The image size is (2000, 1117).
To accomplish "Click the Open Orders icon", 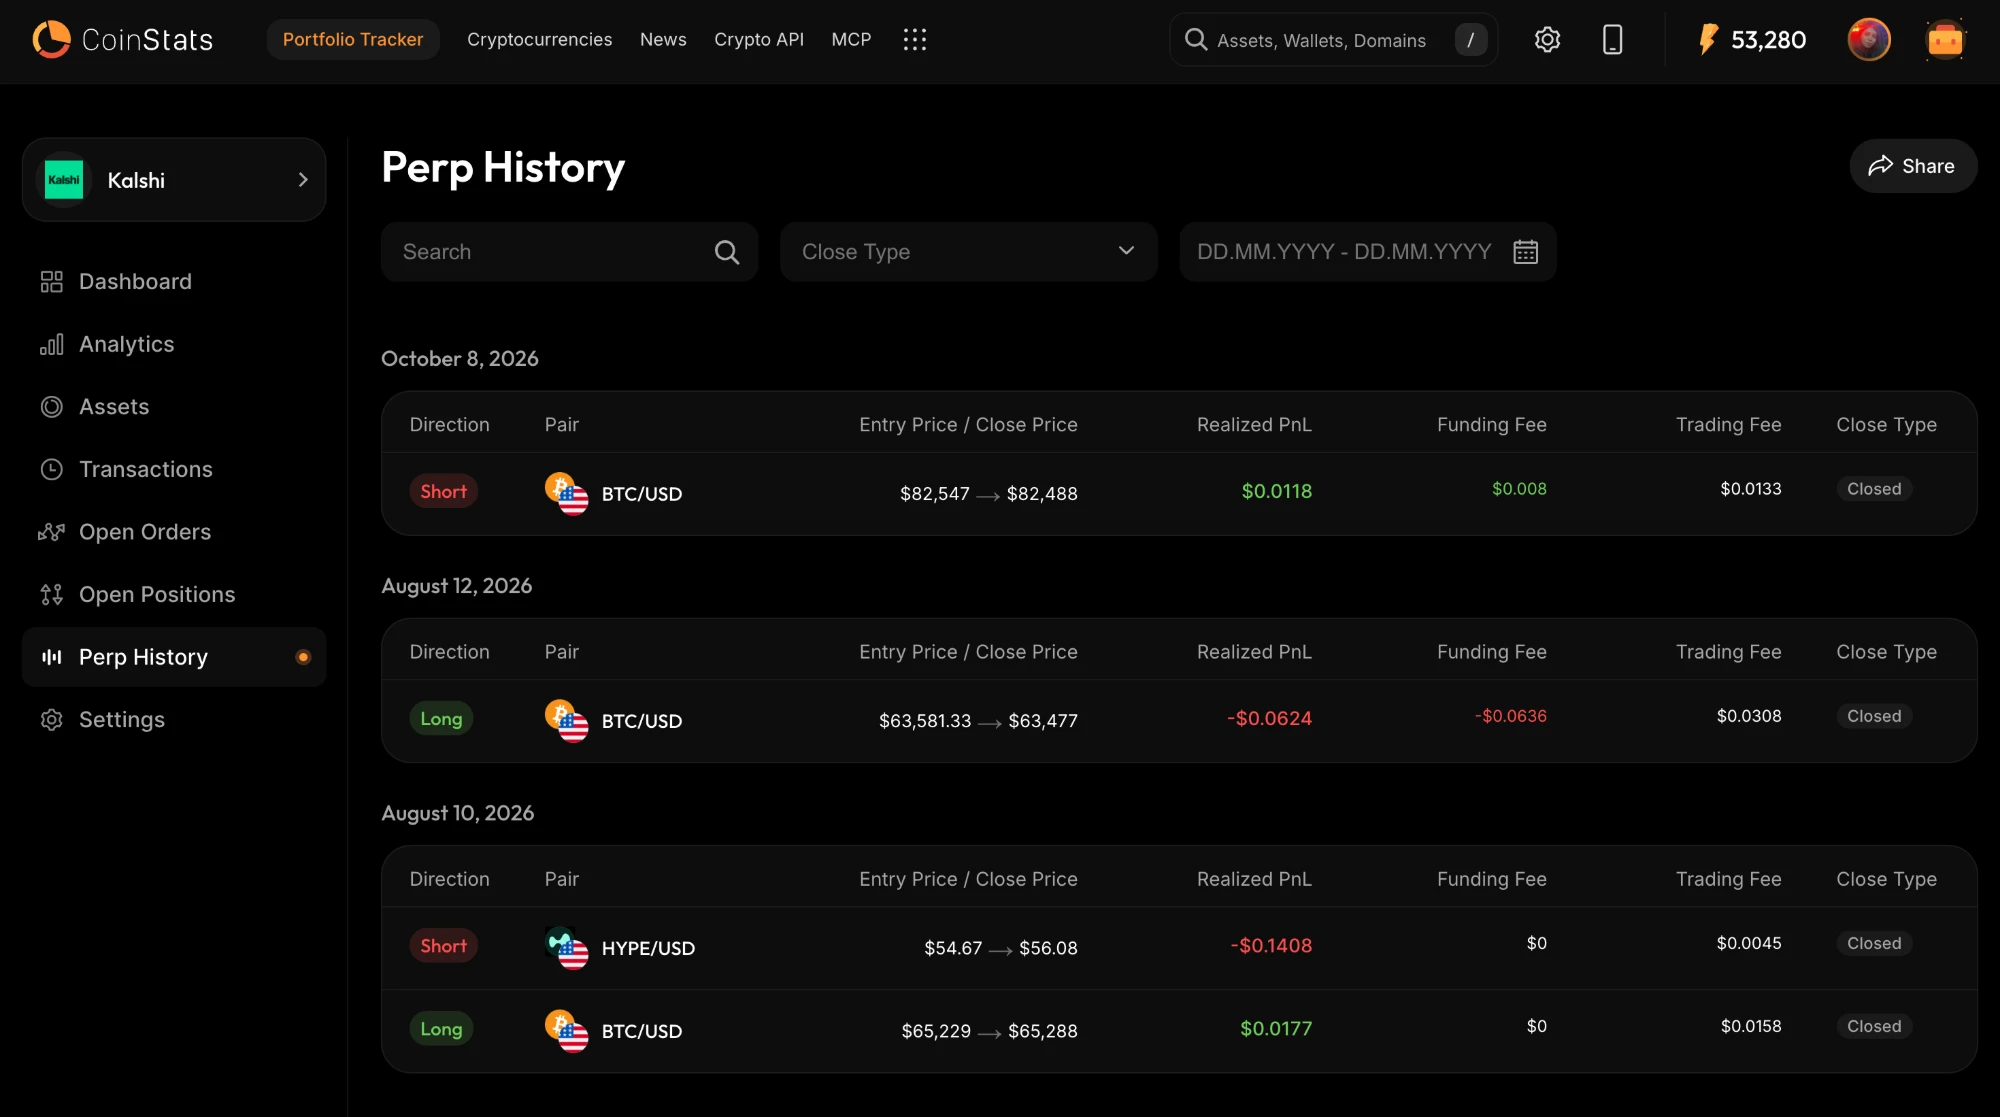I will pos(51,532).
